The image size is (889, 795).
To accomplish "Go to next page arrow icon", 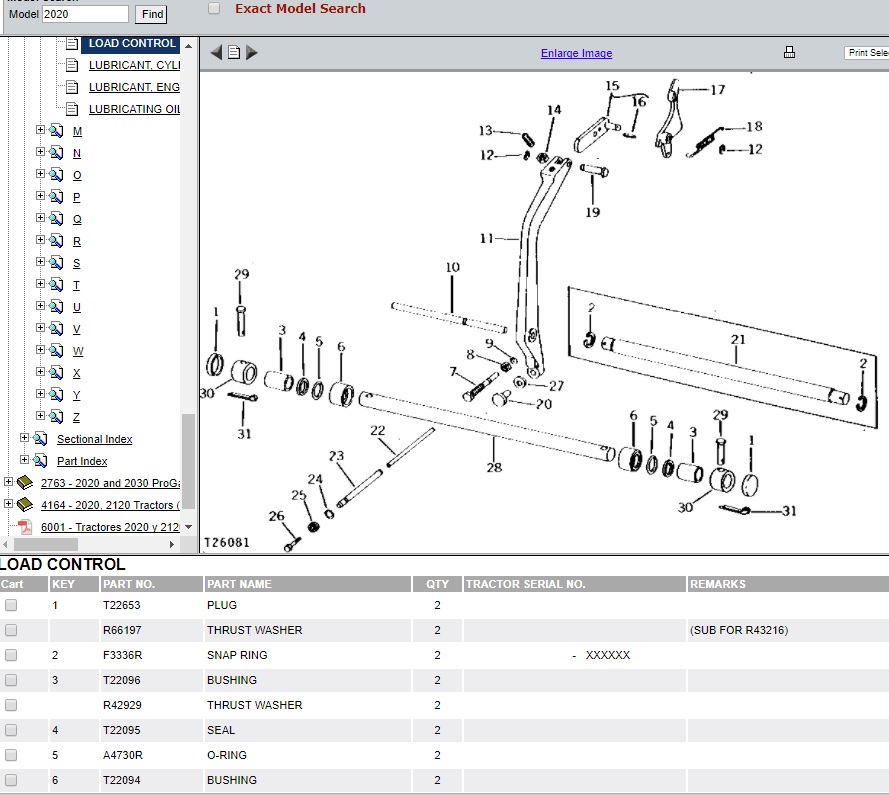I will click(x=251, y=52).
